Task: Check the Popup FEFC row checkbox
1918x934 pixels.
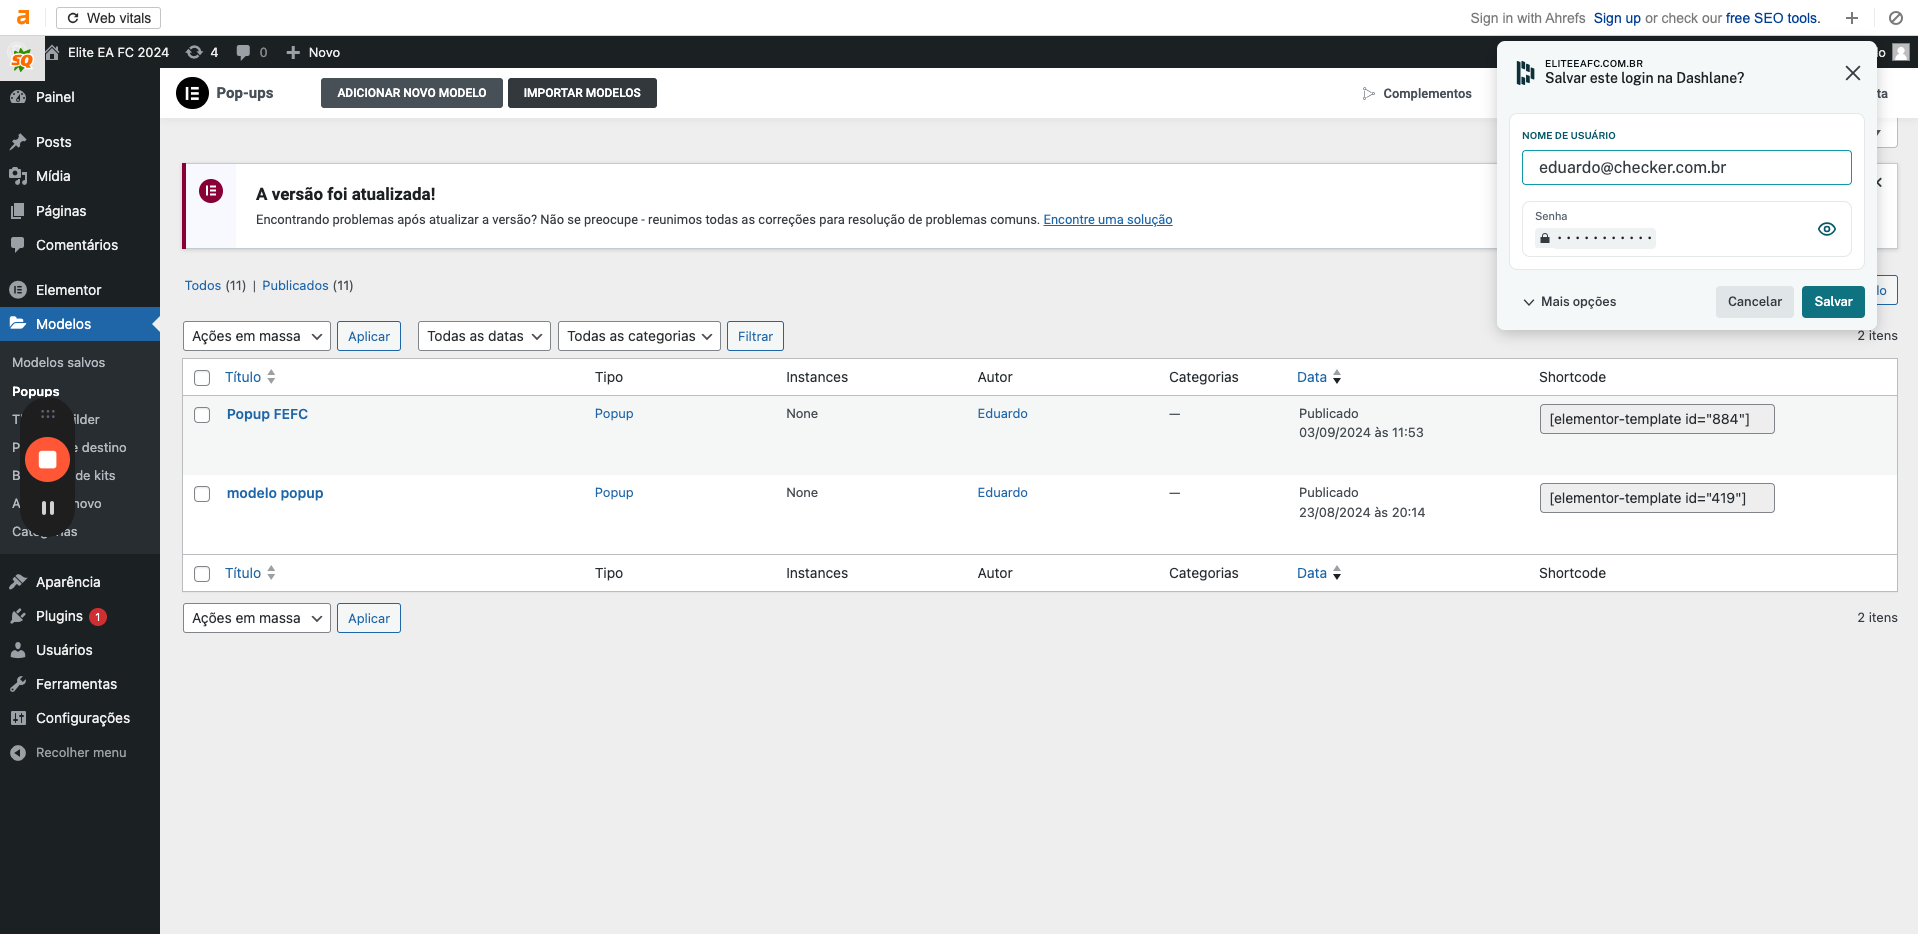Action: [x=202, y=415]
